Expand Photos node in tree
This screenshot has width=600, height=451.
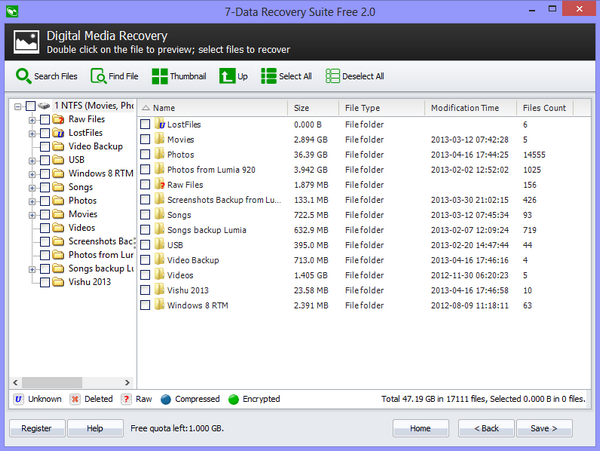[x=32, y=201]
